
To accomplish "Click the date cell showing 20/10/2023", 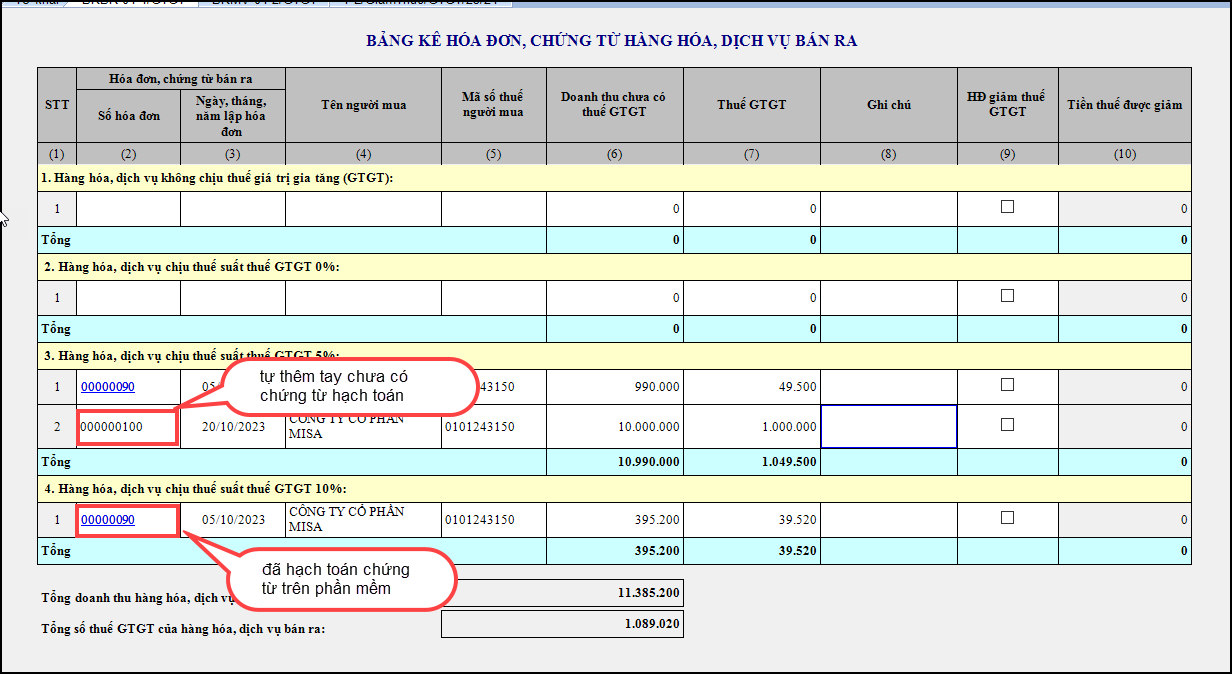I will 232,427.
